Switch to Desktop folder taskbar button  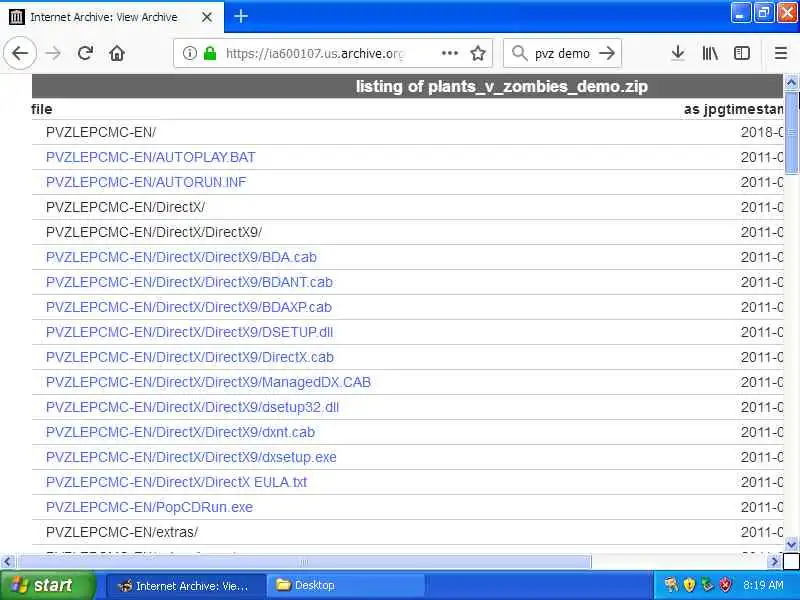(x=347, y=585)
